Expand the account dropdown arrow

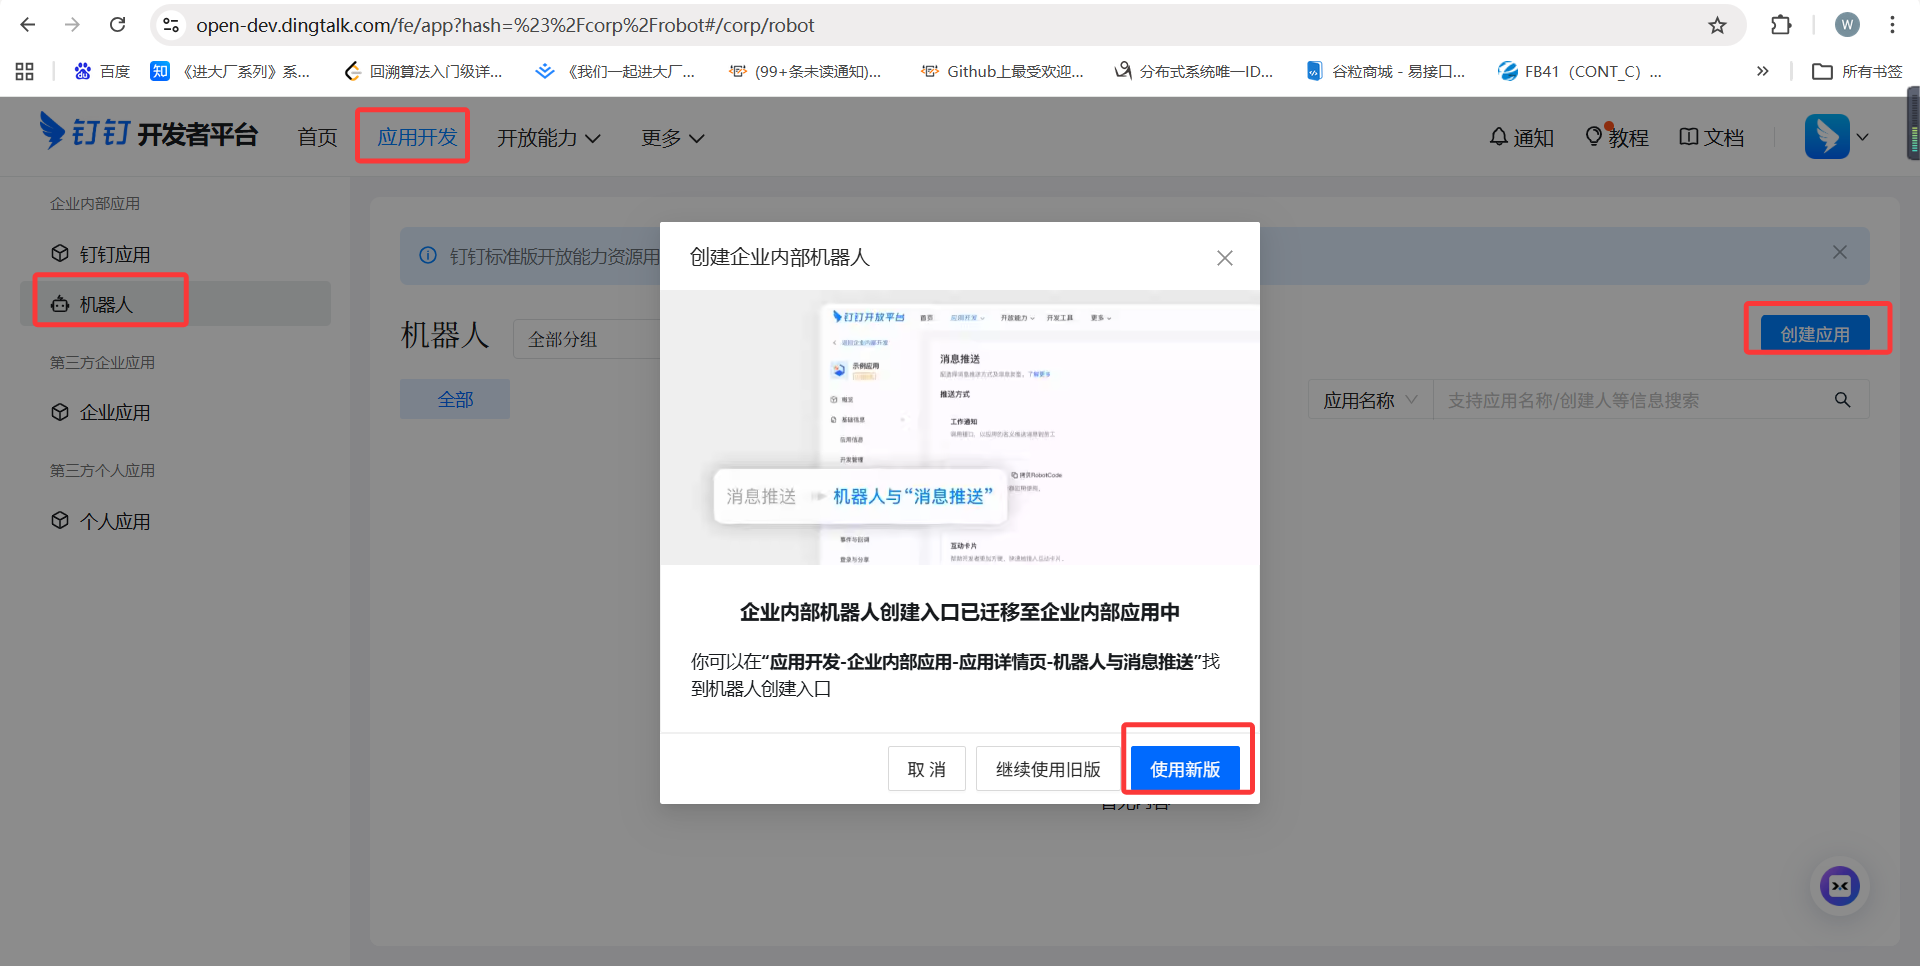point(1863,137)
